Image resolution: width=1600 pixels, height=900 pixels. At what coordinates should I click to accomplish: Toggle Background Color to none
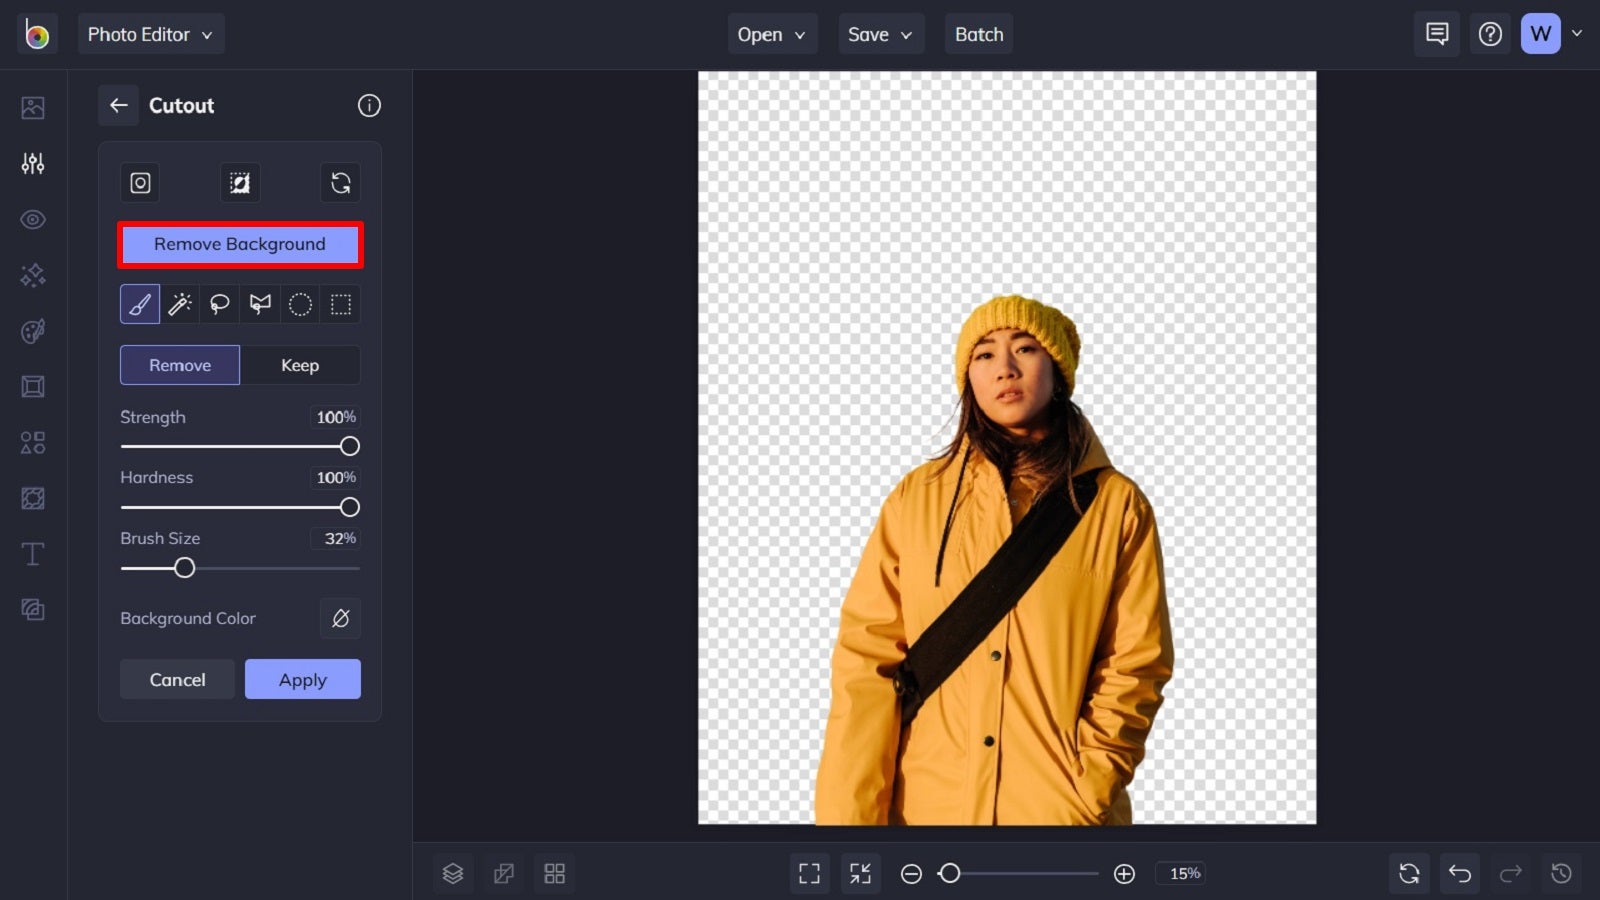[340, 618]
